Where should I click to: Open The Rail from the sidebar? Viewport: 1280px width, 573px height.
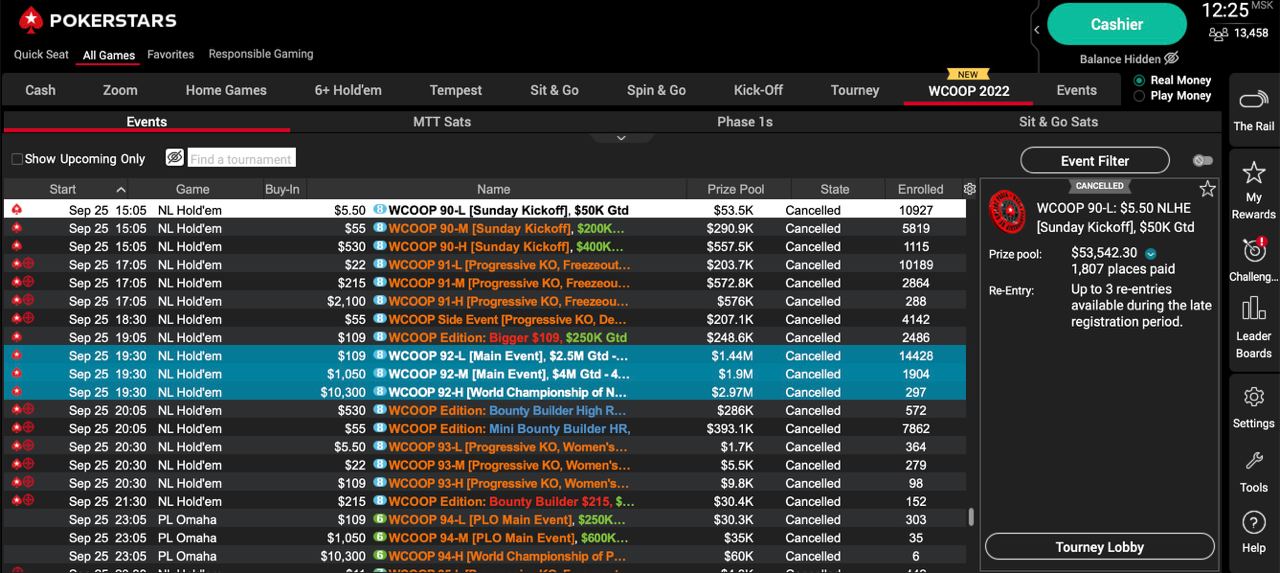point(1253,110)
